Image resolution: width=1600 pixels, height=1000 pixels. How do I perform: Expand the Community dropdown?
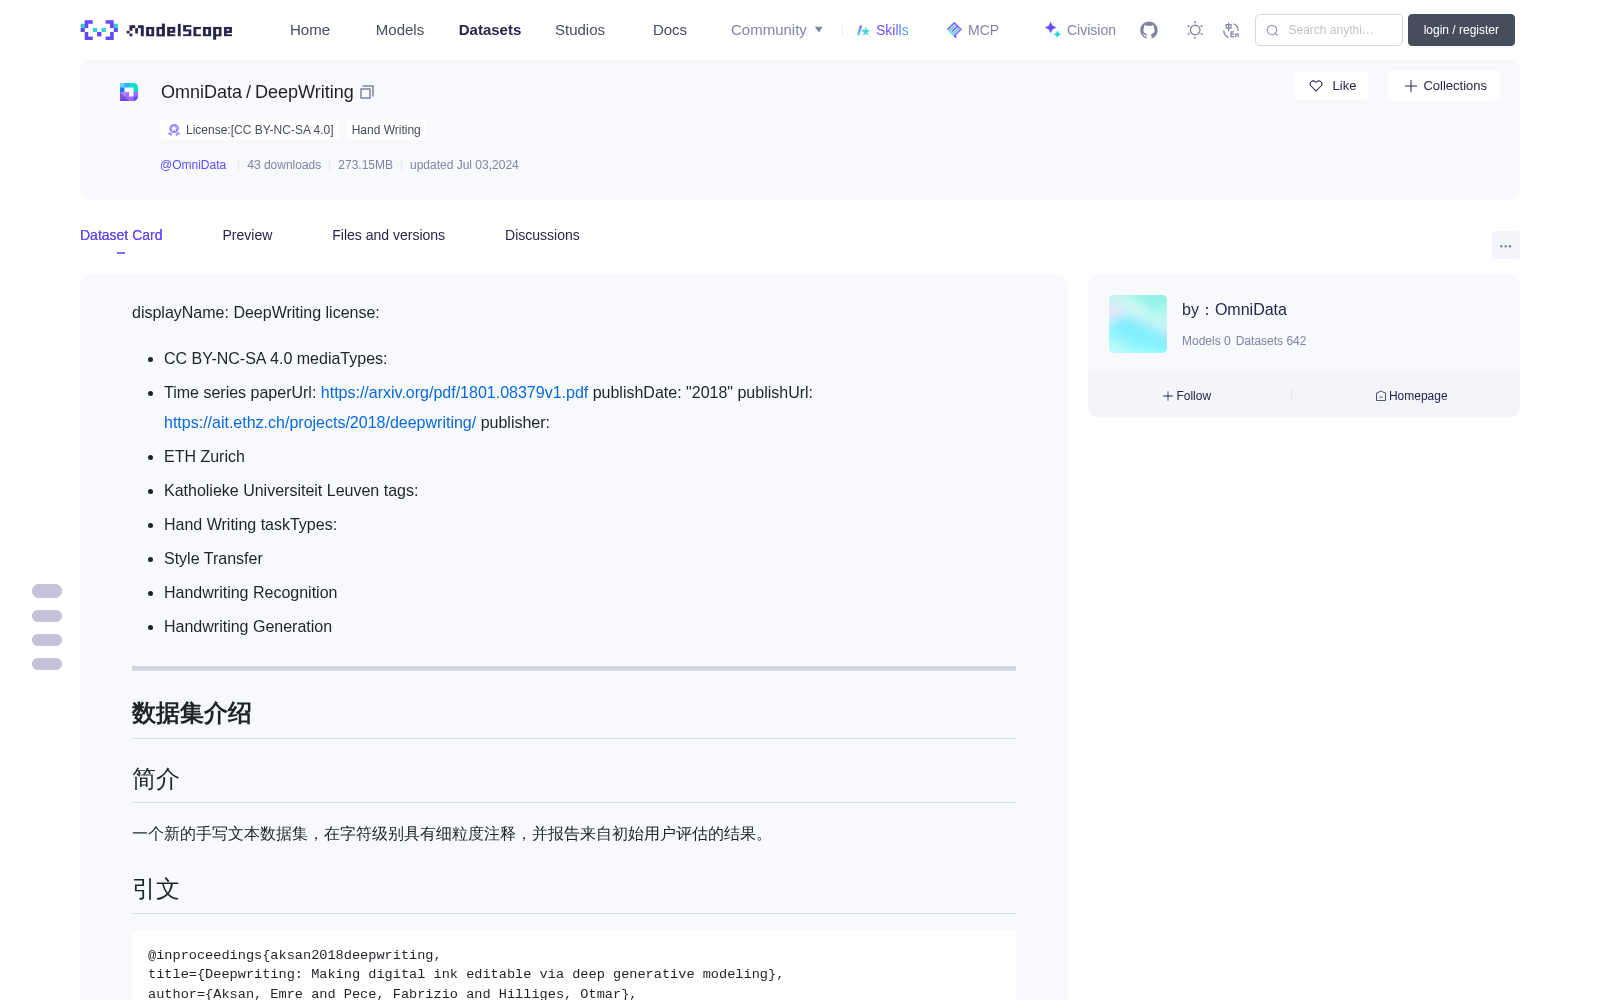[777, 30]
